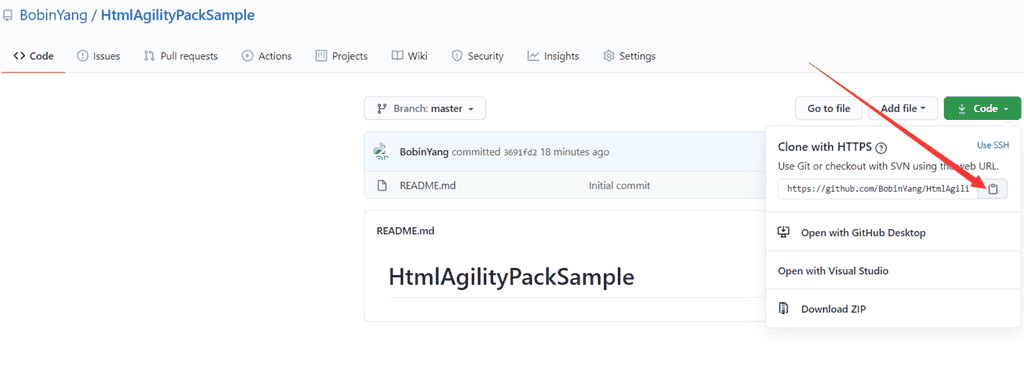This screenshot has height=389, width=1024.
Task: Click the Go to file button
Action: pyautogui.click(x=829, y=108)
